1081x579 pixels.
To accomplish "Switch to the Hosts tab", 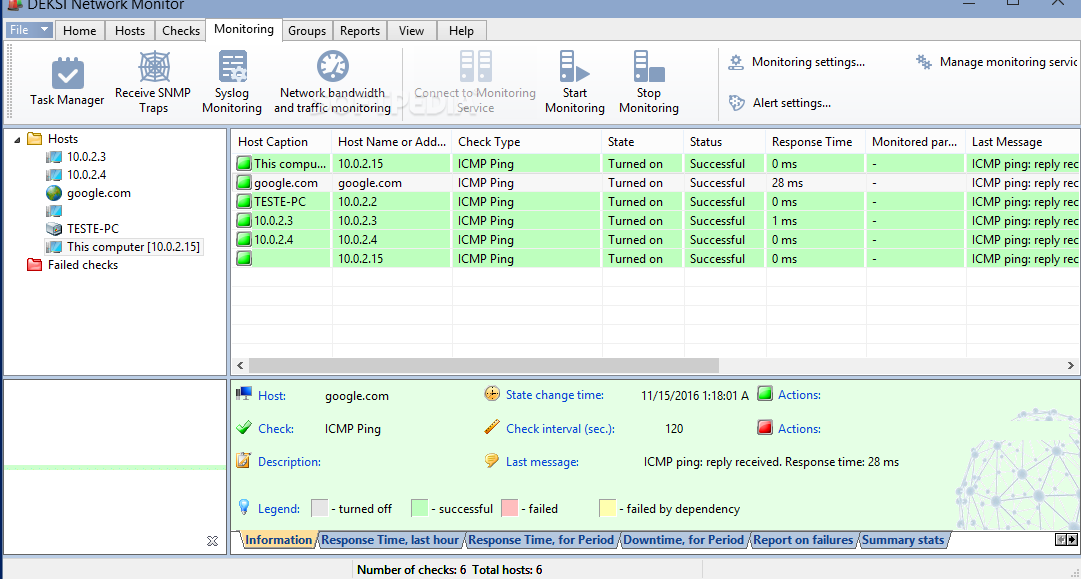I will [x=130, y=30].
